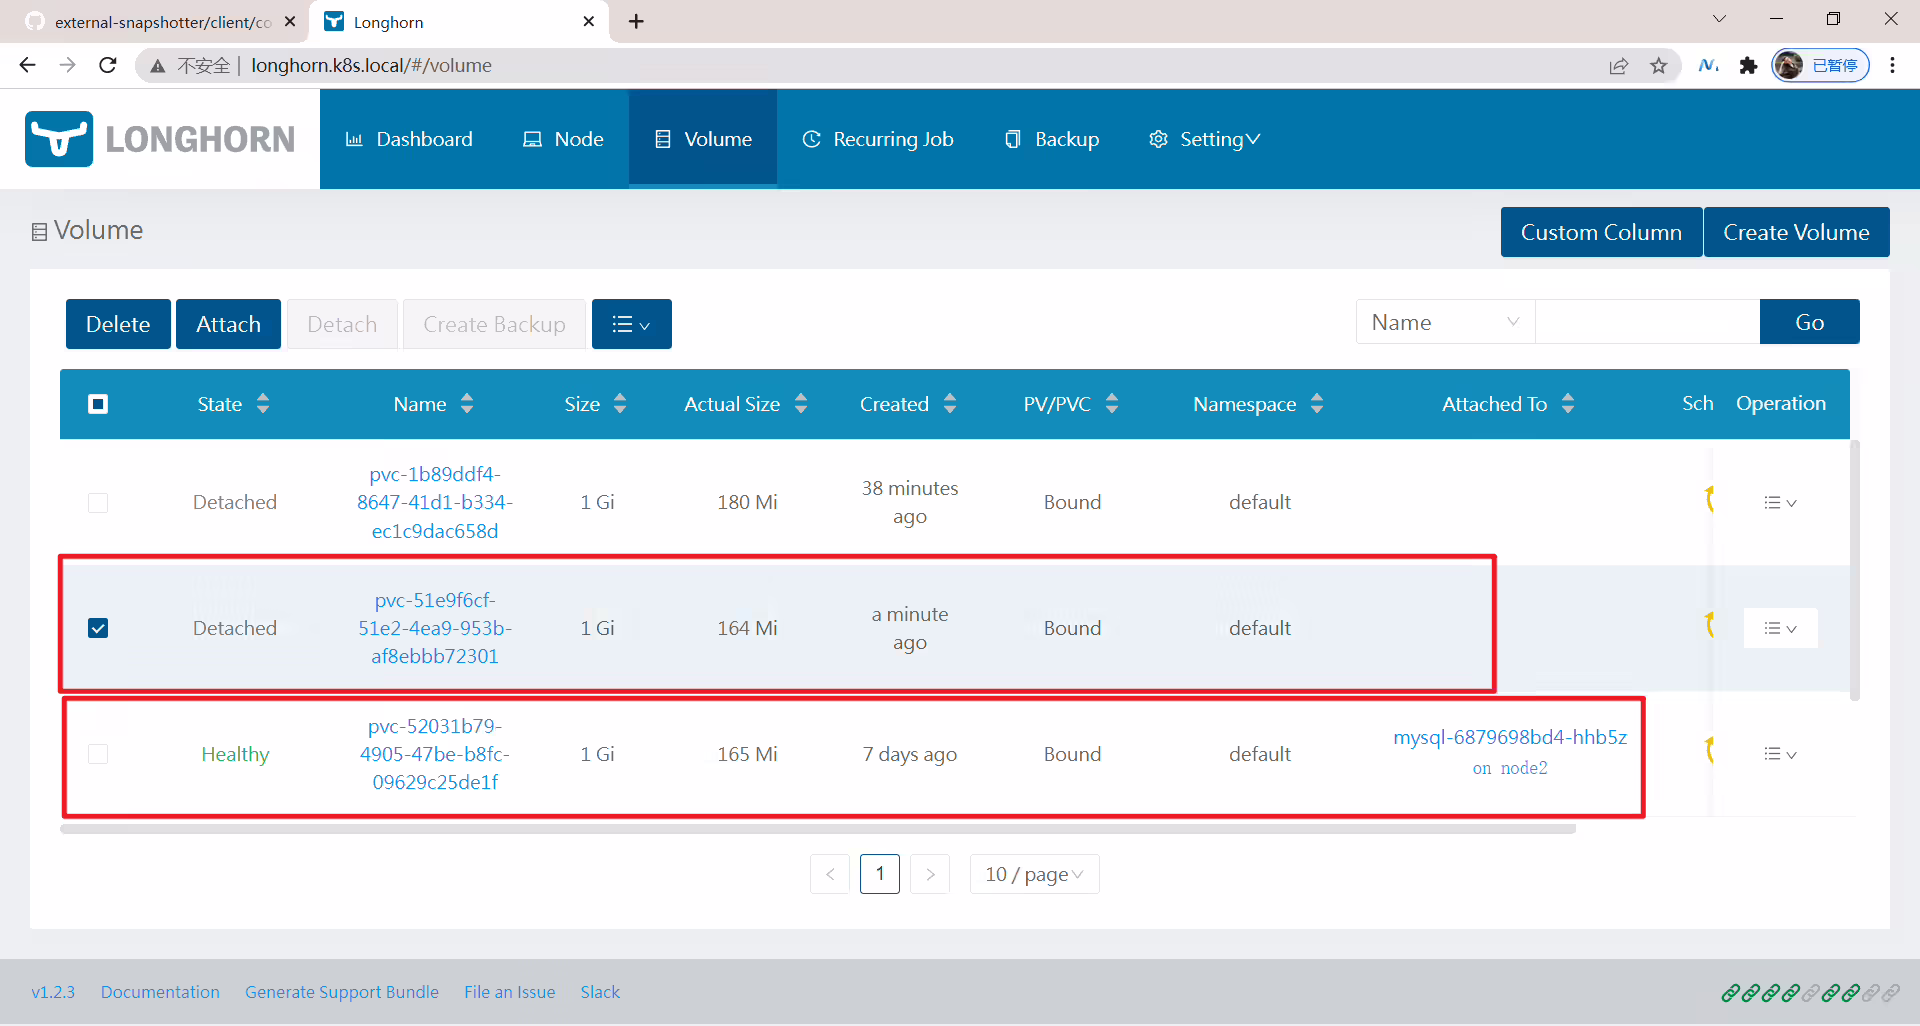1920x1026 pixels.
Task: Click the Create Volume button
Action: (x=1796, y=232)
